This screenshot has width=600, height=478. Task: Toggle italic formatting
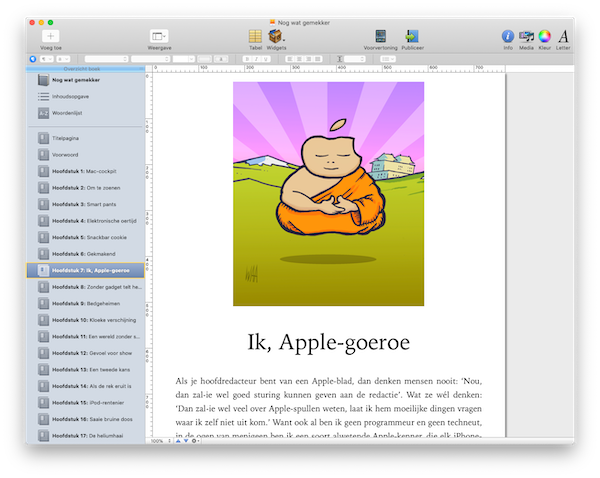coord(256,59)
